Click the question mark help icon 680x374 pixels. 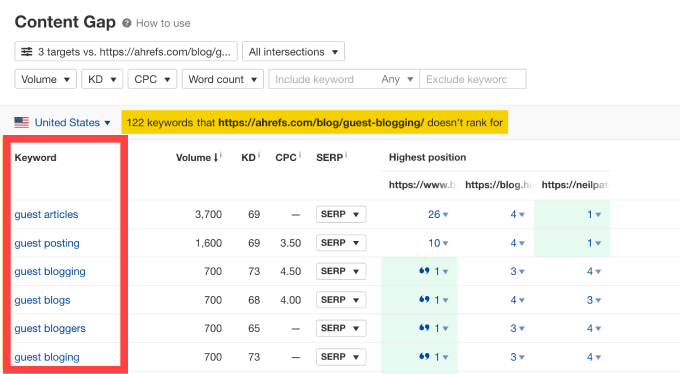[x=127, y=23]
